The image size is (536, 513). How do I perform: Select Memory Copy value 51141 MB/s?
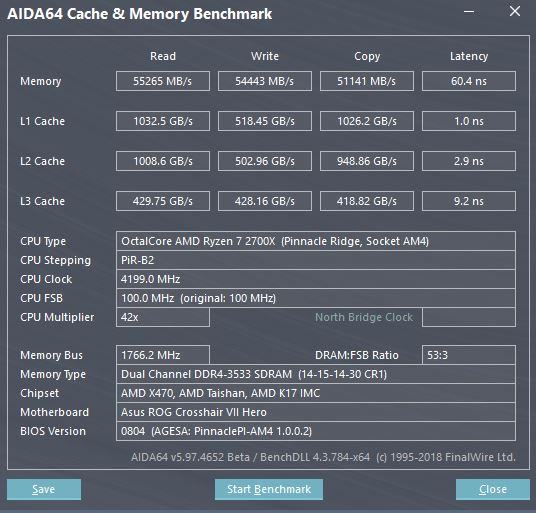367,81
